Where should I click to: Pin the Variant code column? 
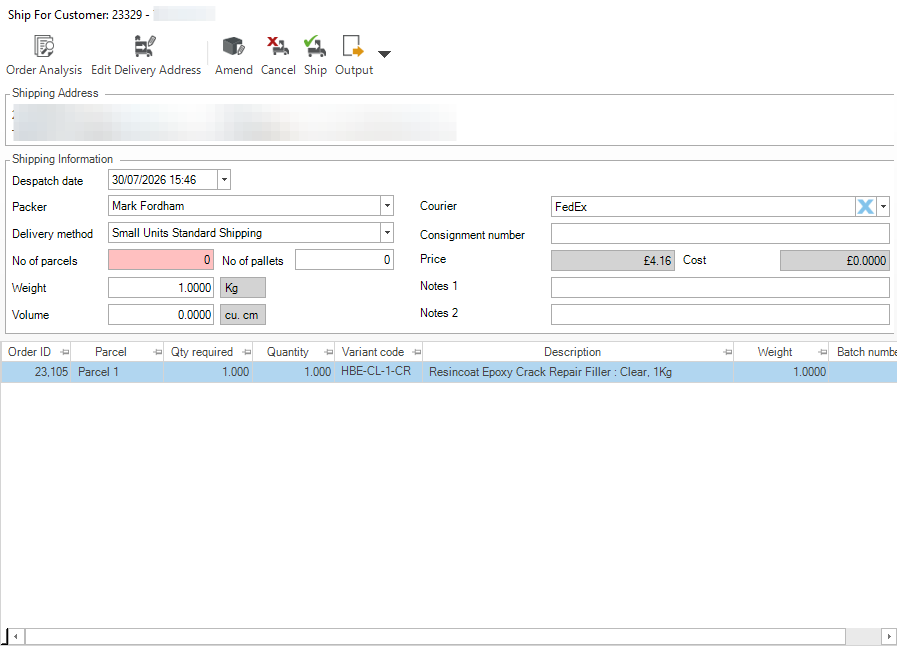416,352
